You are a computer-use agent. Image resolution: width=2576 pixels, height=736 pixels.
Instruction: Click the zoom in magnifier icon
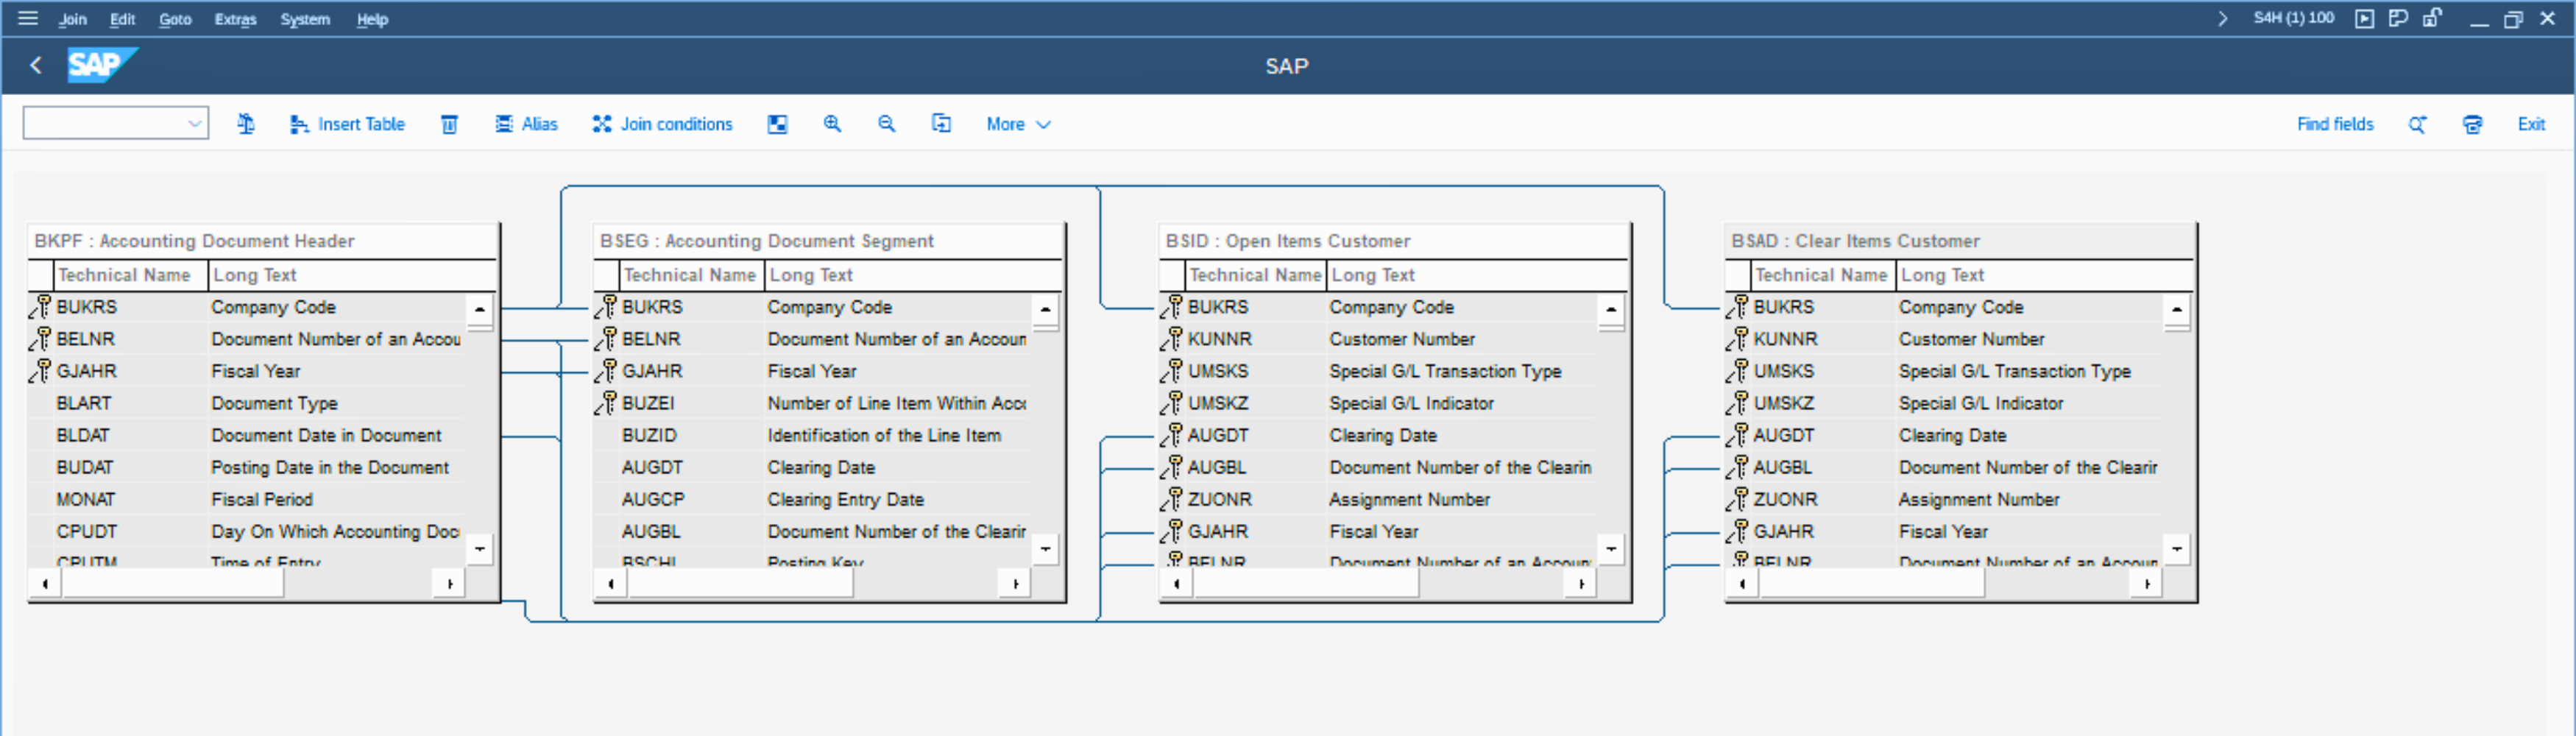[x=832, y=124]
